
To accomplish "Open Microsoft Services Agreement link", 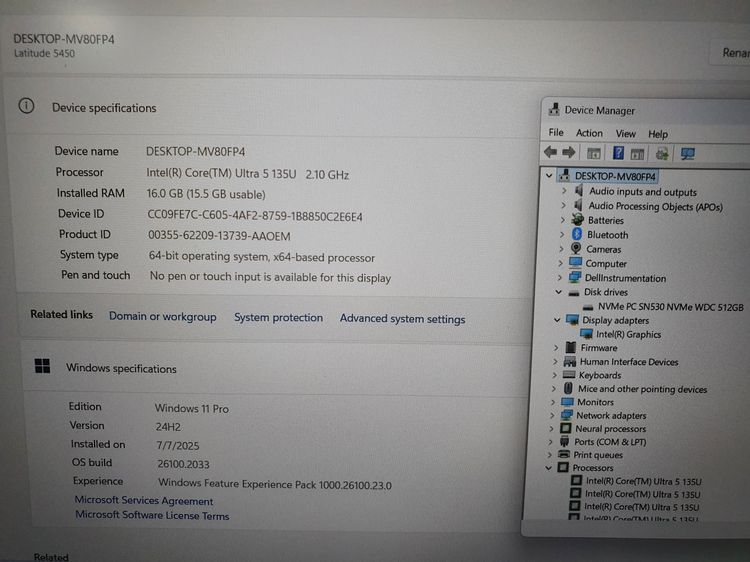I will coord(144,500).
